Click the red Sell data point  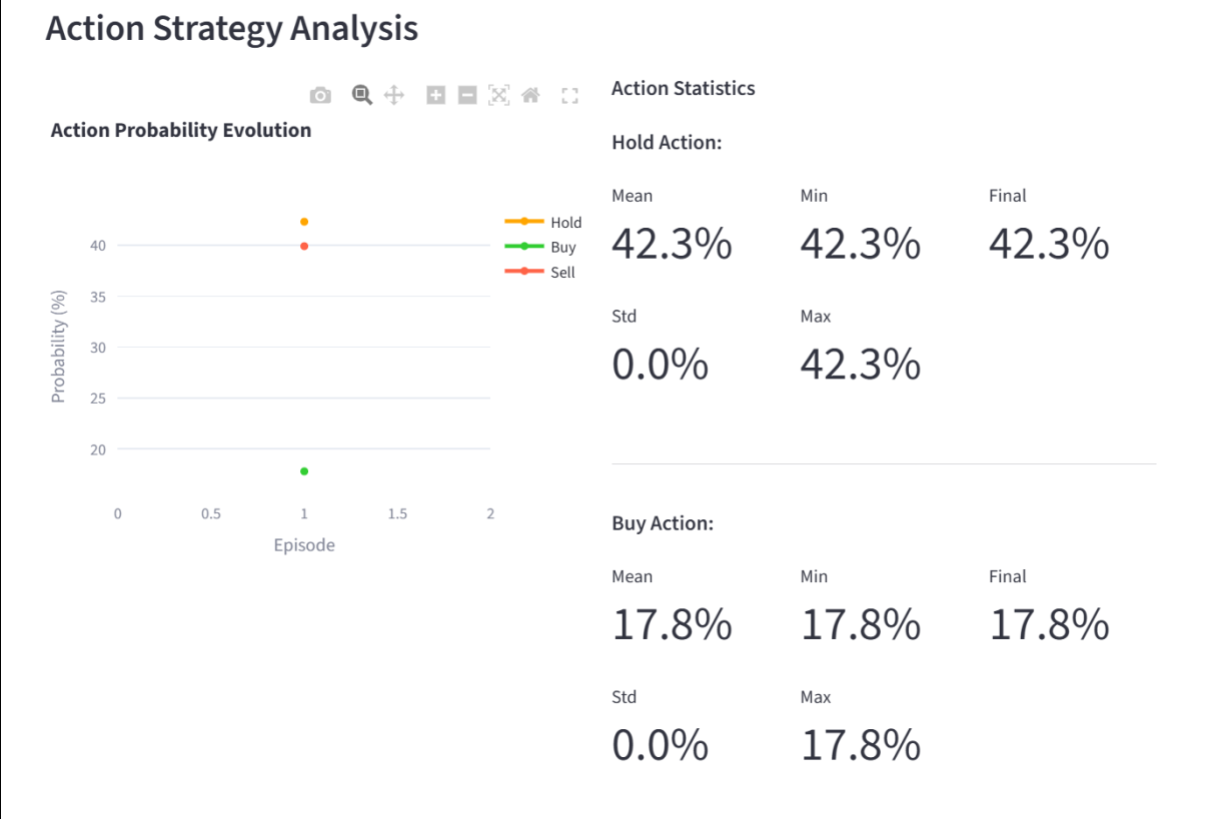pyautogui.click(x=304, y=246)
